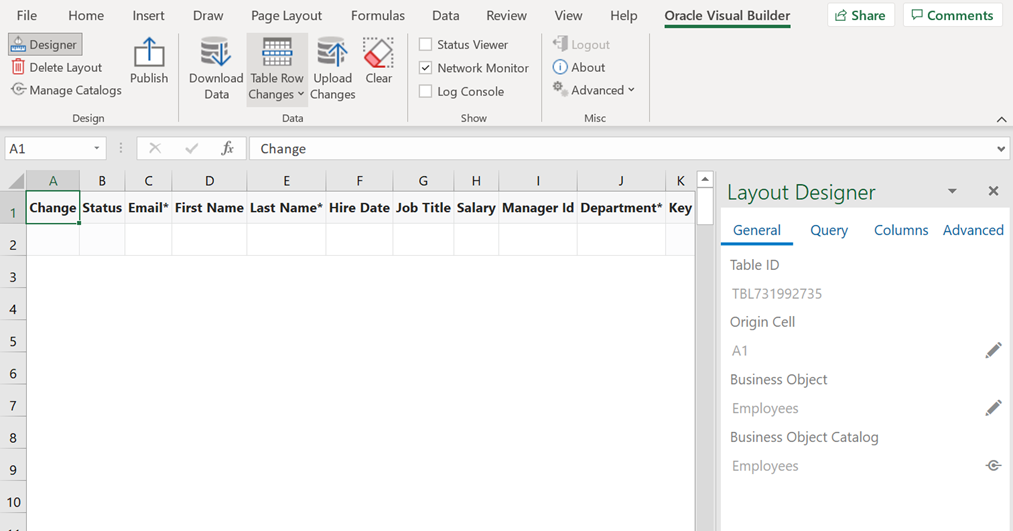Switch to the Review tab
This screenshot has height=531, width=1013.
click(506, 16)
